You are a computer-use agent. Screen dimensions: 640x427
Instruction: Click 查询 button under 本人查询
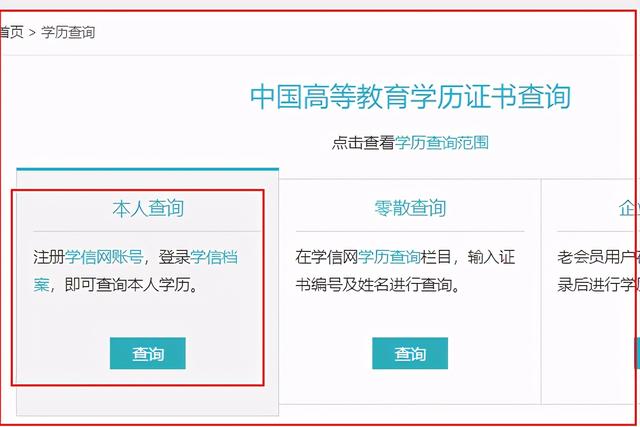[148, 353]
